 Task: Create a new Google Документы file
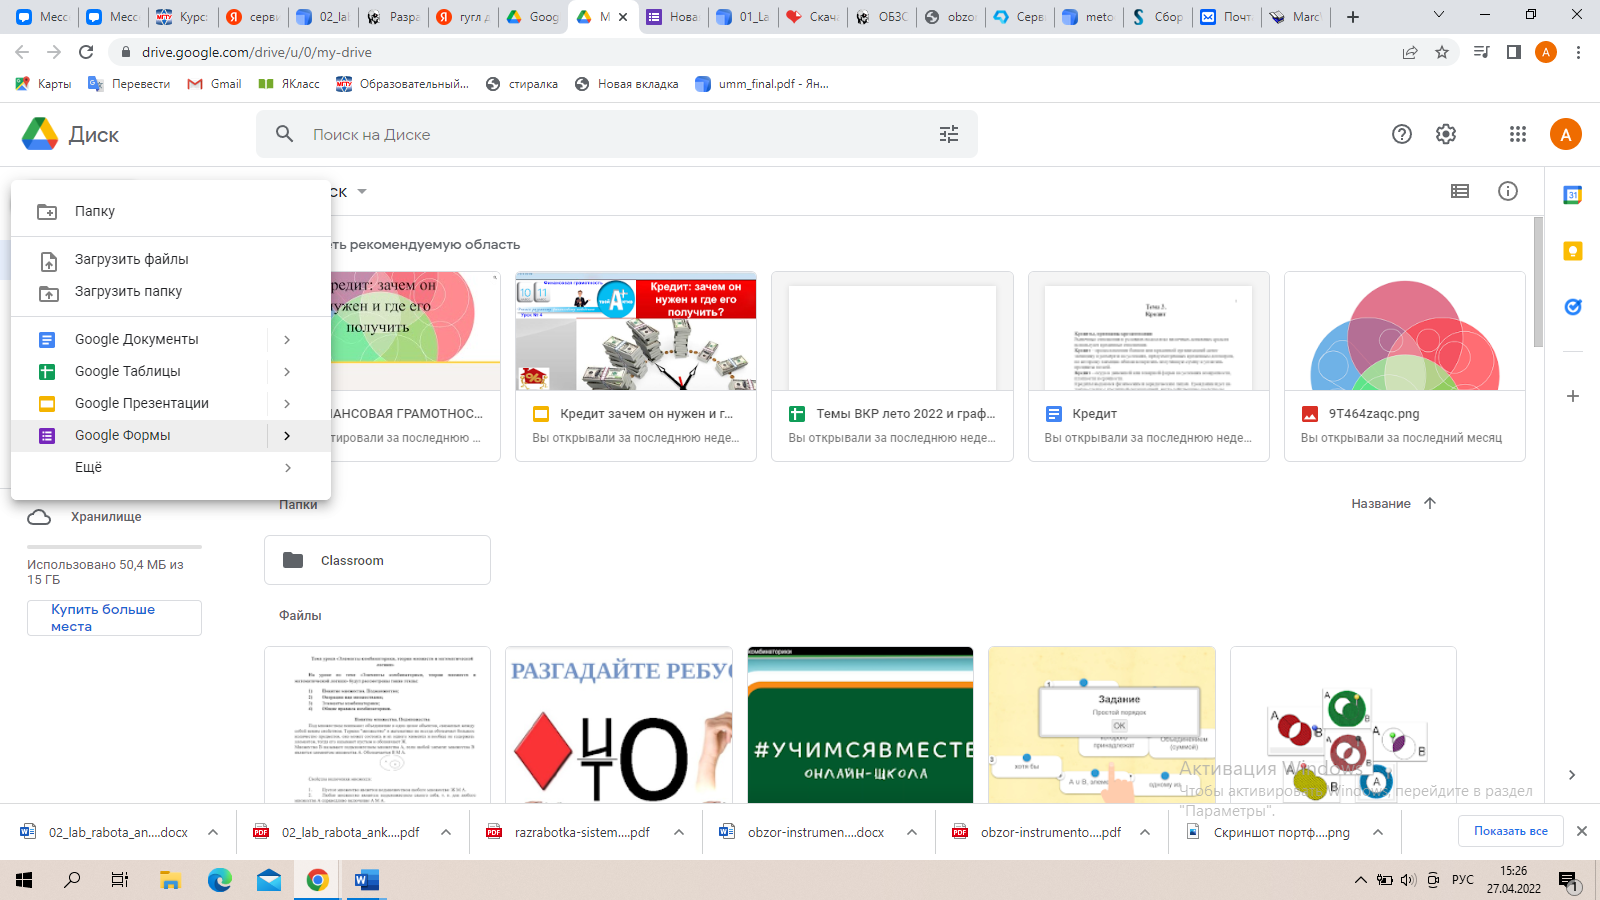139,339
